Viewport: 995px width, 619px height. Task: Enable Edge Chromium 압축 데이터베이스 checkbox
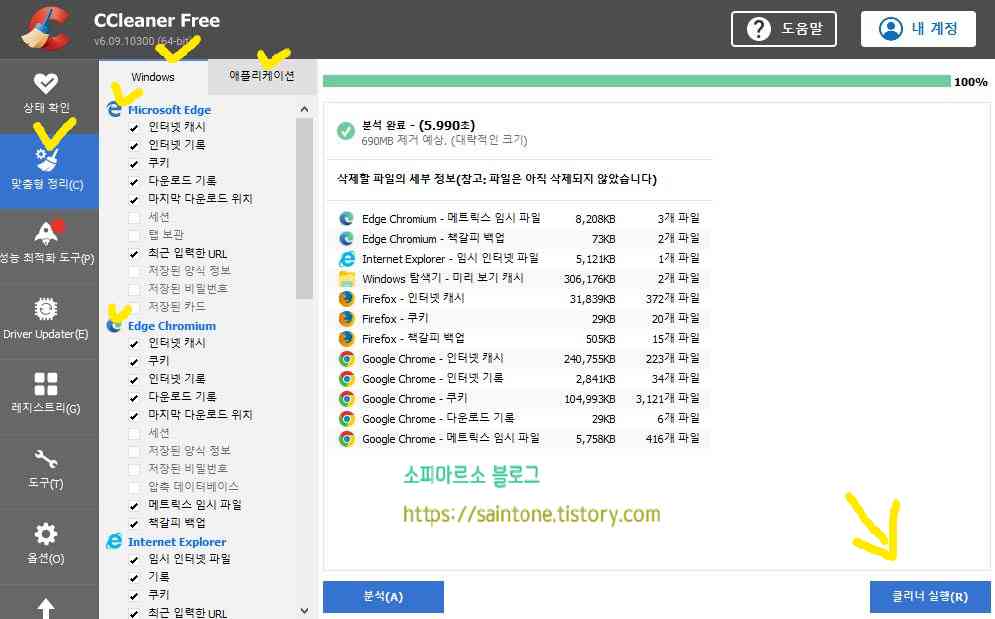tap(134, 488)
